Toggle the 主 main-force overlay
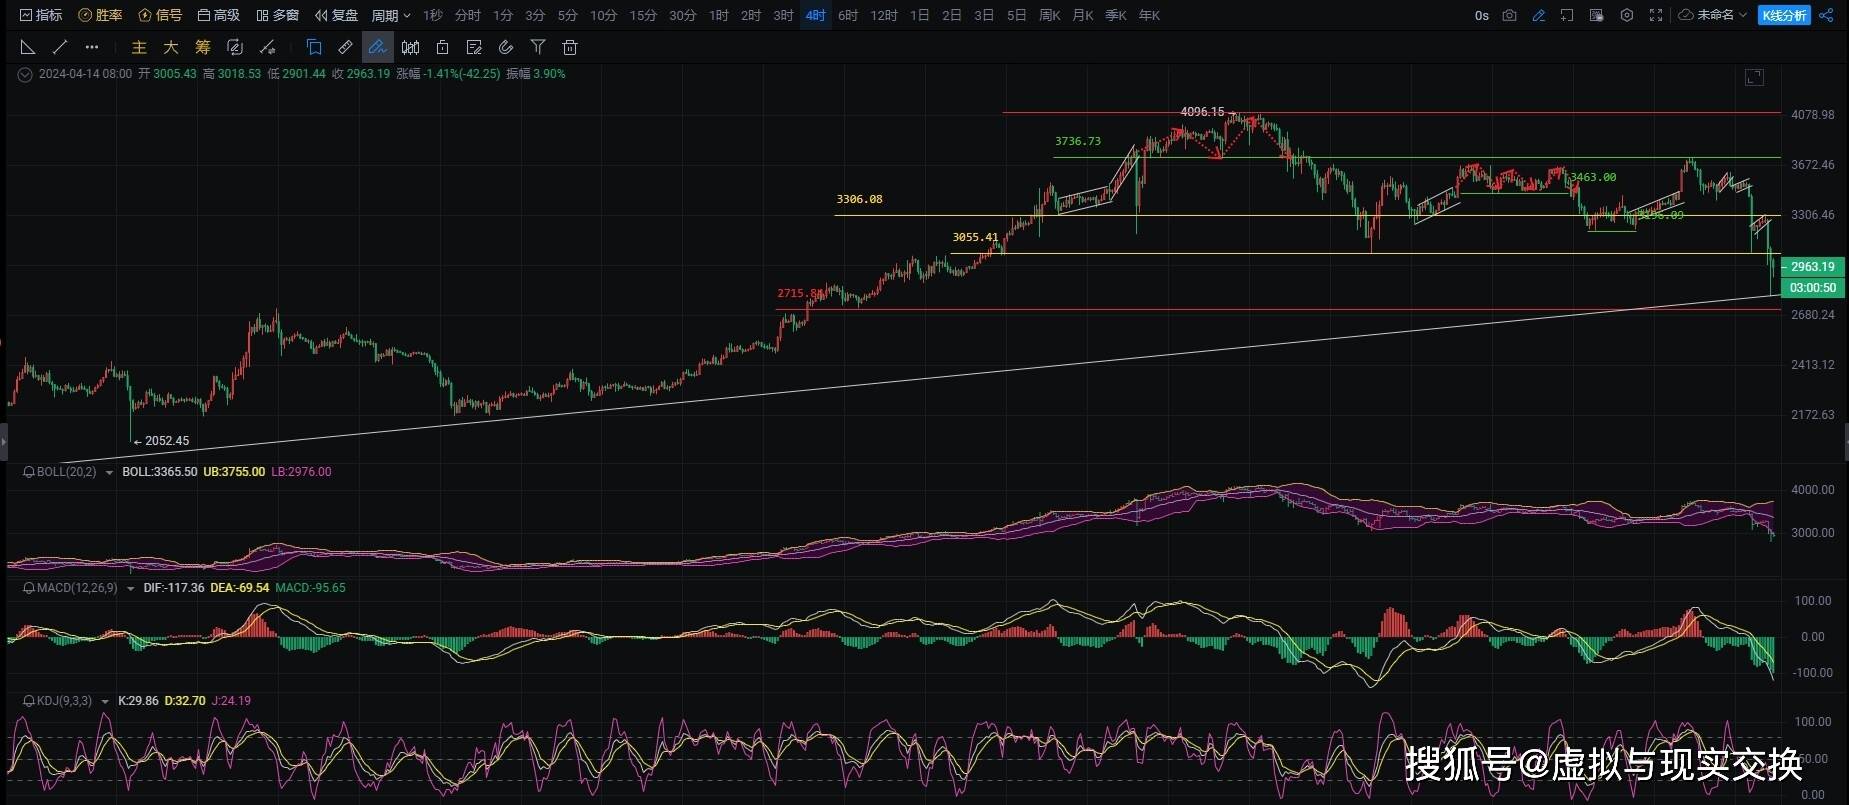Viewport: 1849px width, 805px height. (x=139, y=47)
